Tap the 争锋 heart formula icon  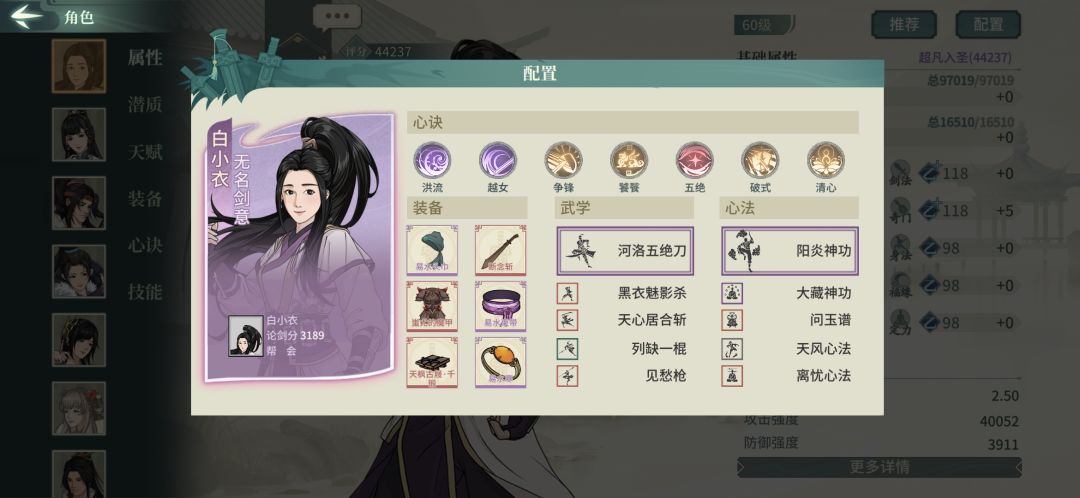click(x=563, y=160)
